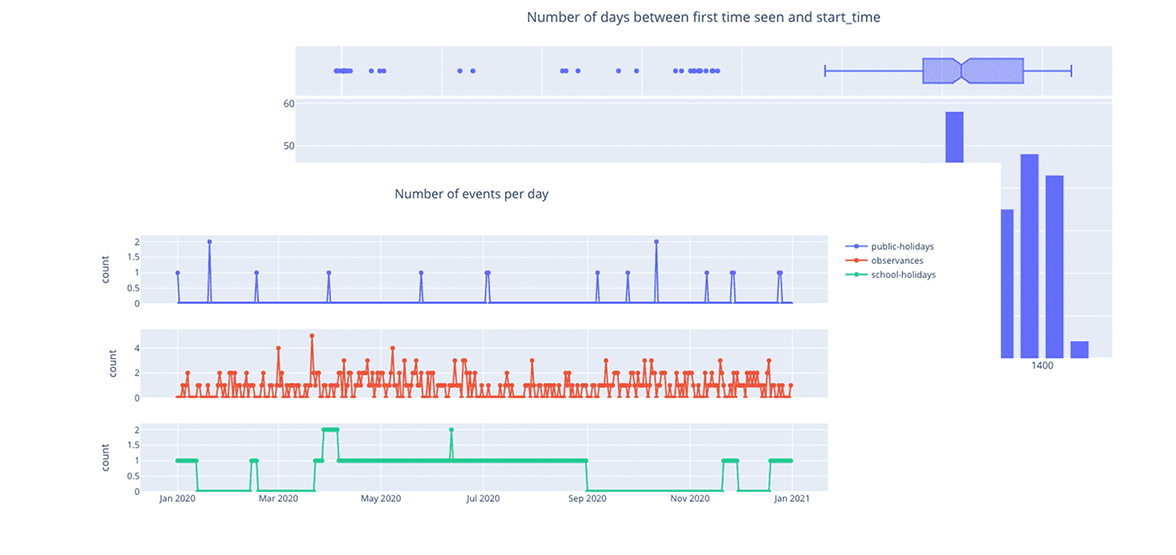Click the 1400 x-axis label under histogram

tap(1042, 367)
